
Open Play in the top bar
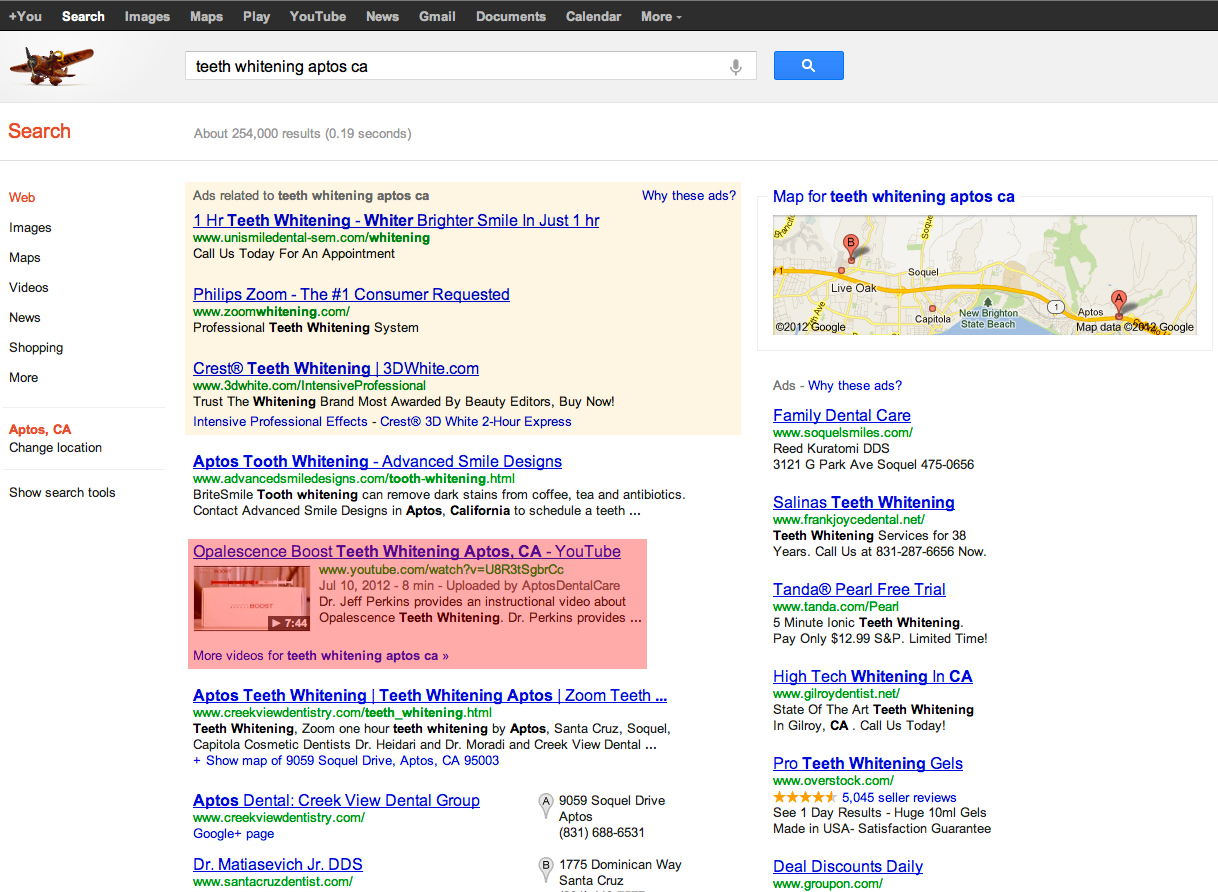[256, 16]
